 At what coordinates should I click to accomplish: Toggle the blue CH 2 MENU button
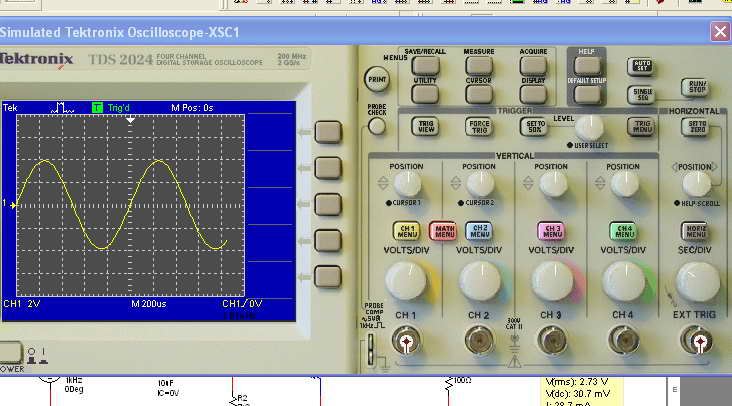click(479, 231)
